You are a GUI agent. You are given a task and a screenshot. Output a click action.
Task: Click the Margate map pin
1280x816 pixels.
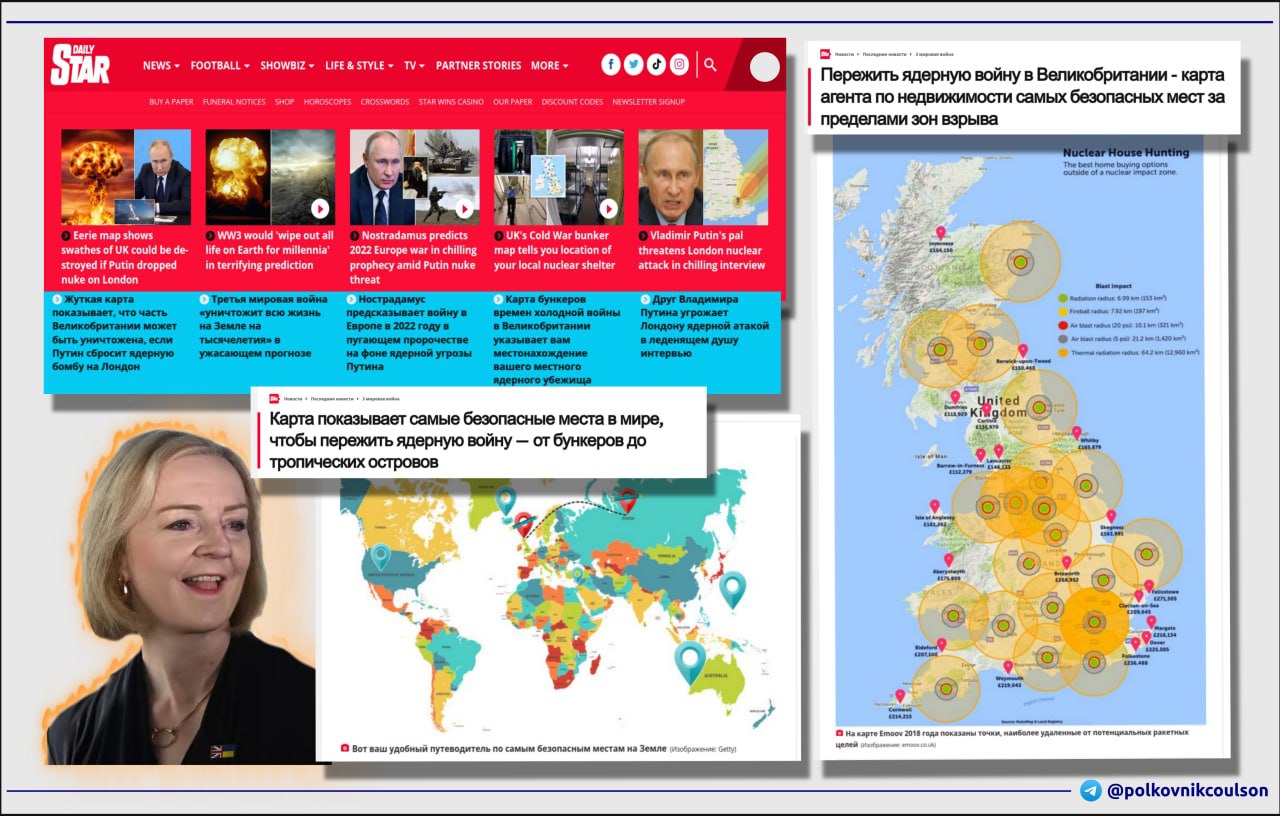pyautogui.click(x=1151, y=621)
